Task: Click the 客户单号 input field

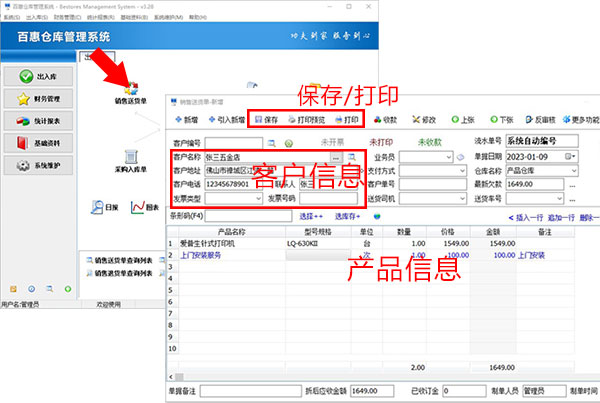Action: (433, 184)
